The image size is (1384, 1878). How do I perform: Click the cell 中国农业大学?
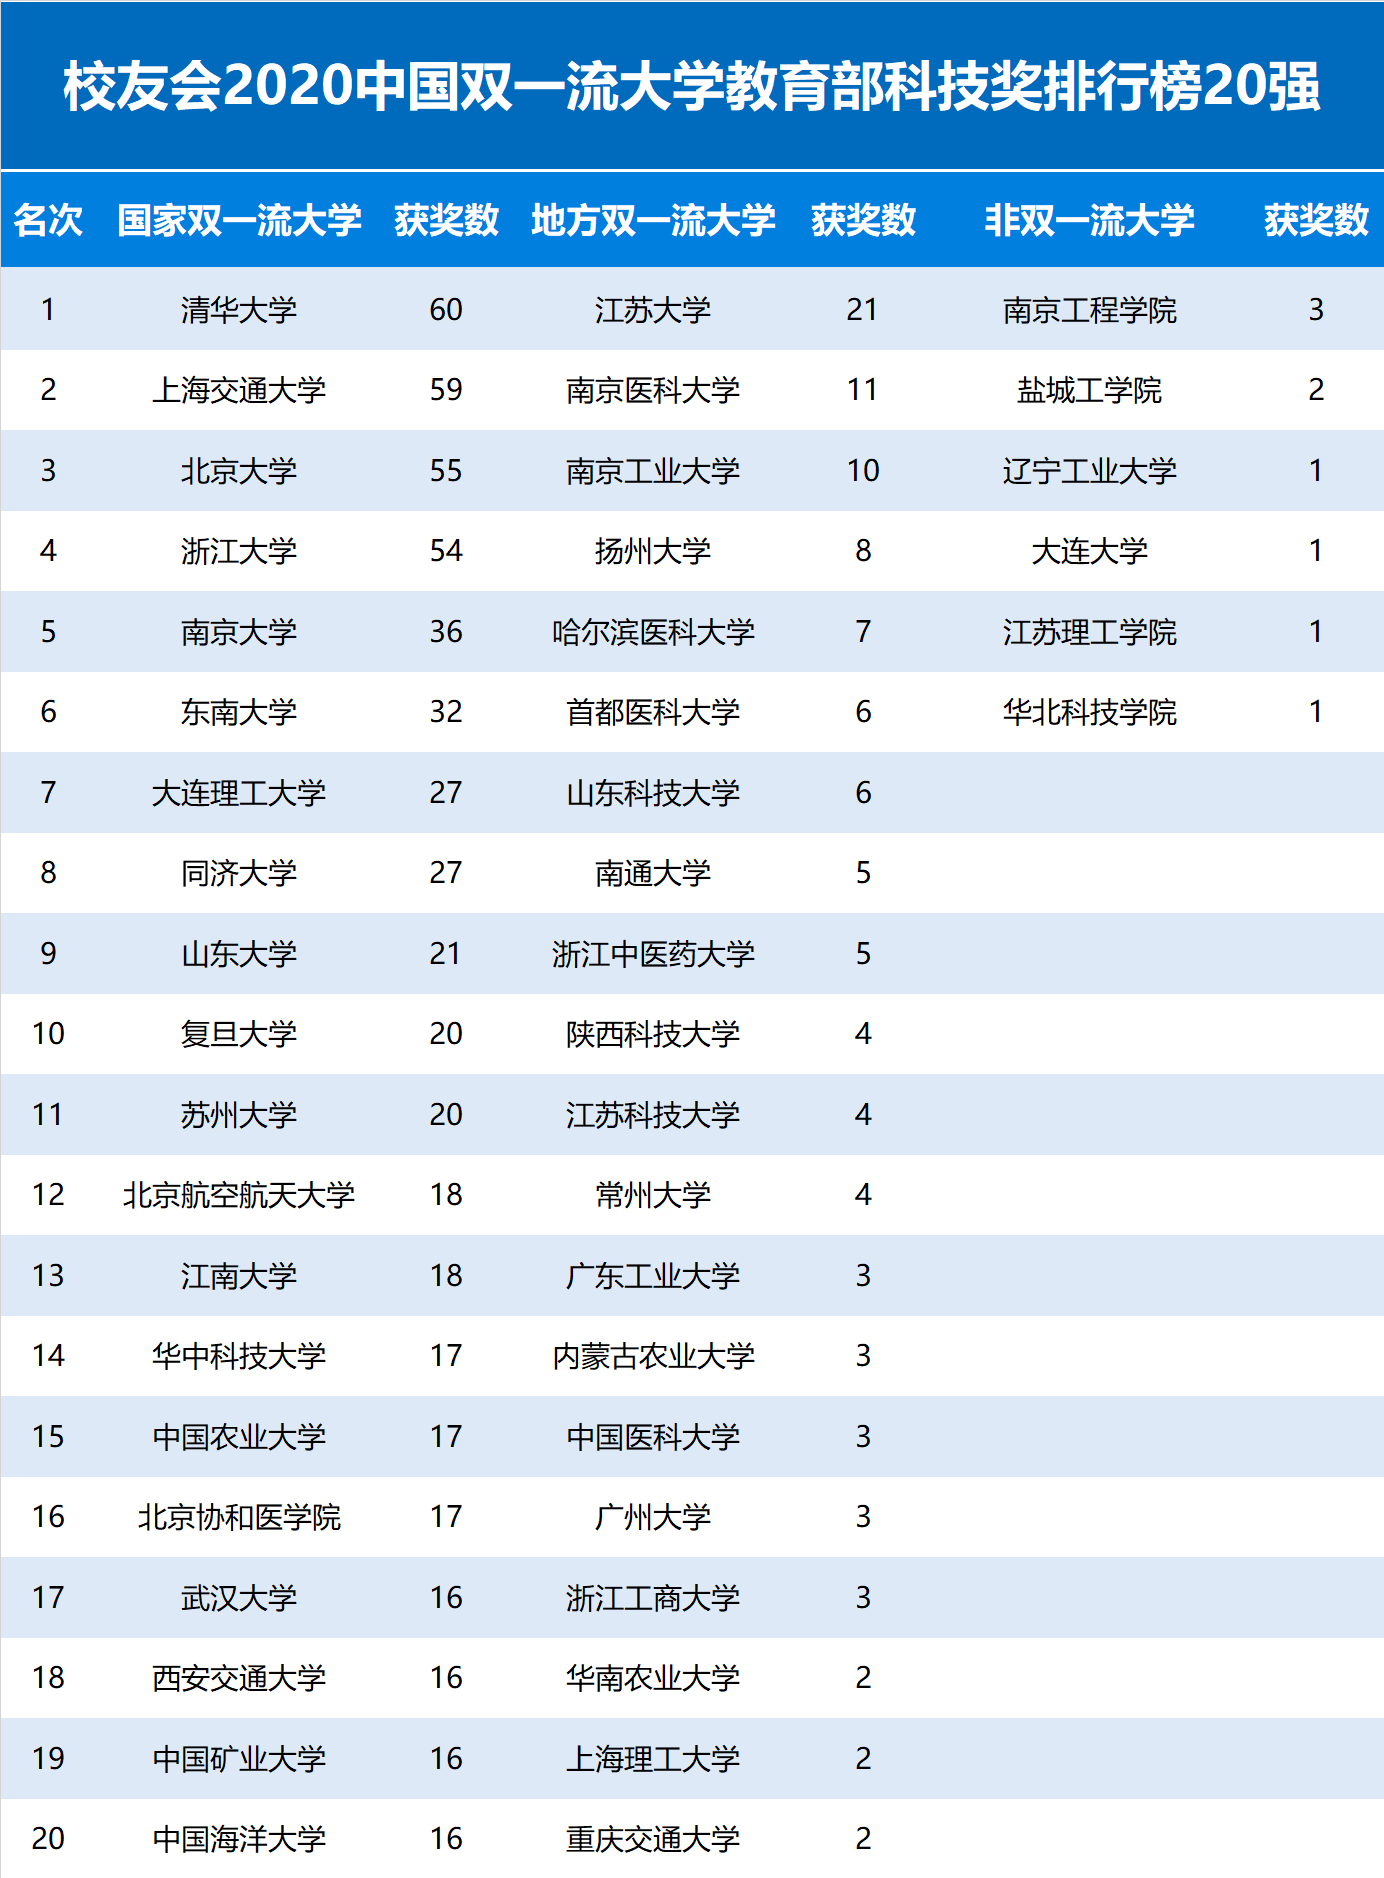(239, 1437)
